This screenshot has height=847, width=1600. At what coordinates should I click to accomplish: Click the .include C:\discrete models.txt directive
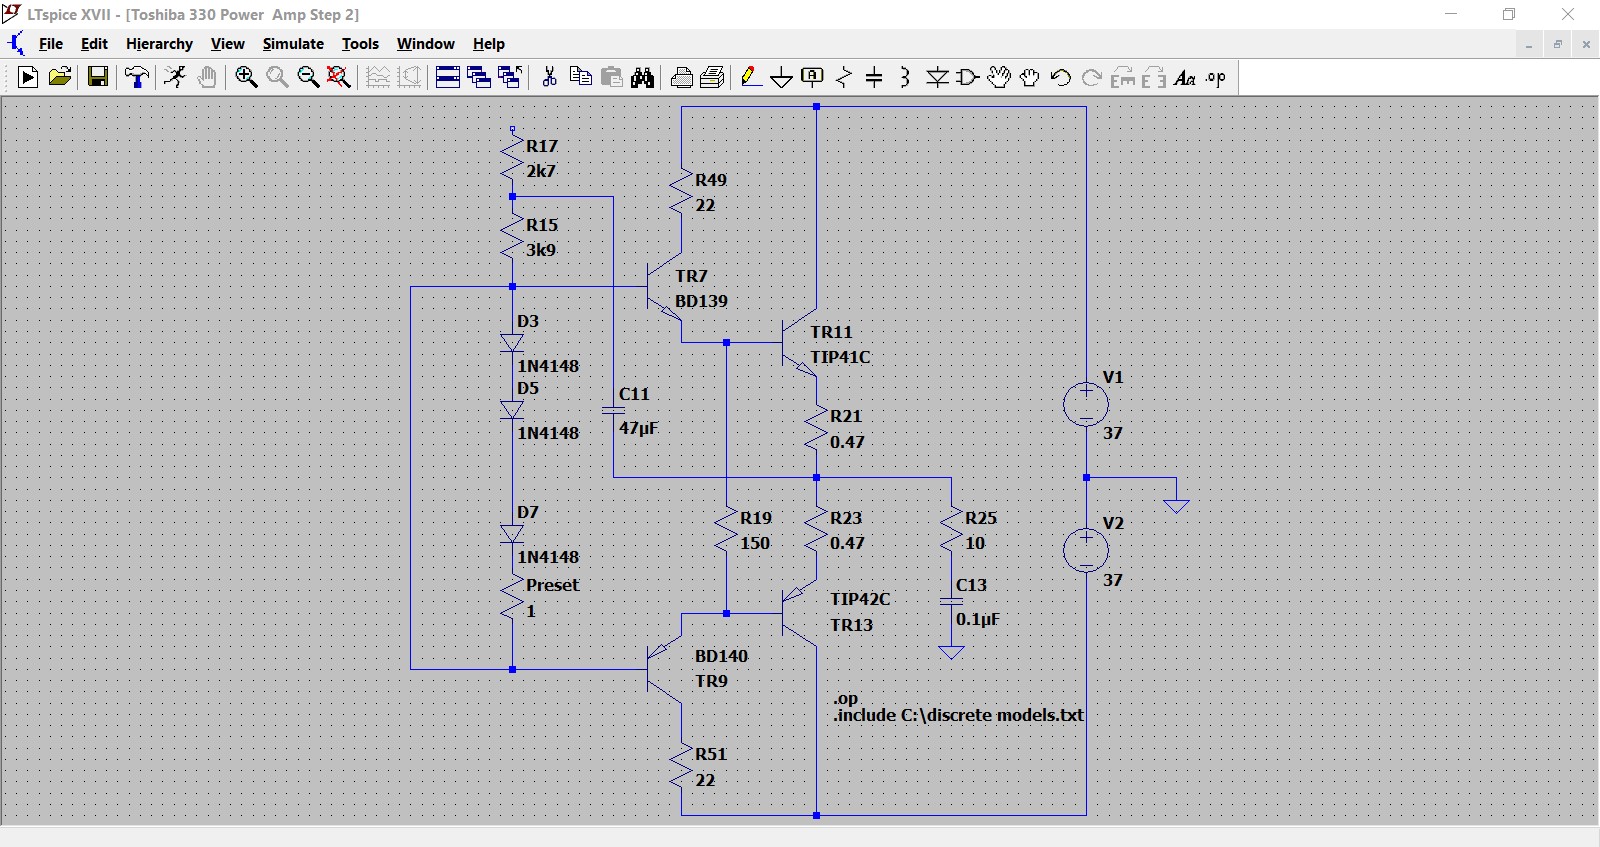pyautogui.click(x=958, y=715)
